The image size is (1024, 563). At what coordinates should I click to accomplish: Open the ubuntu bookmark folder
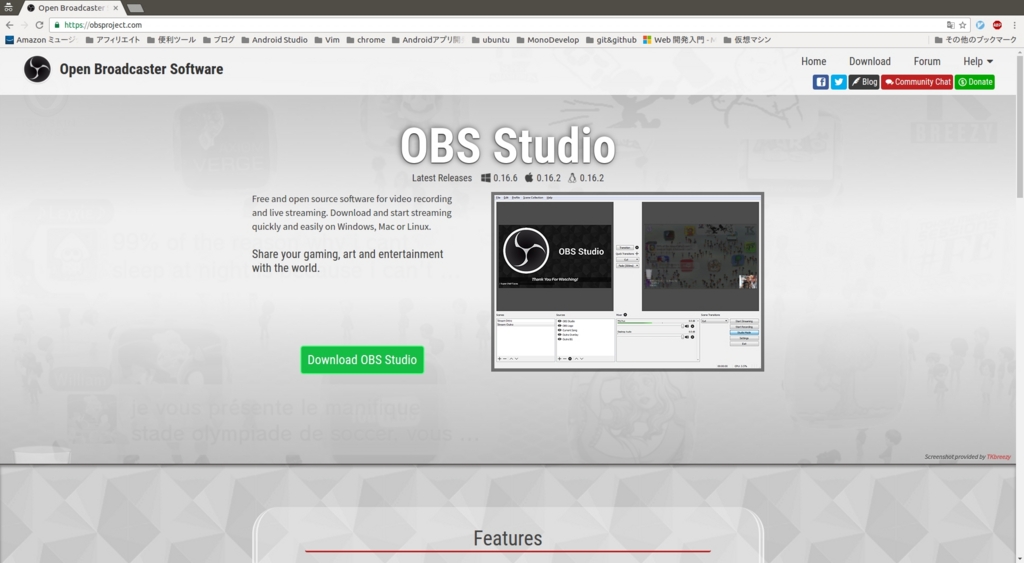click(x=490, y=40)
